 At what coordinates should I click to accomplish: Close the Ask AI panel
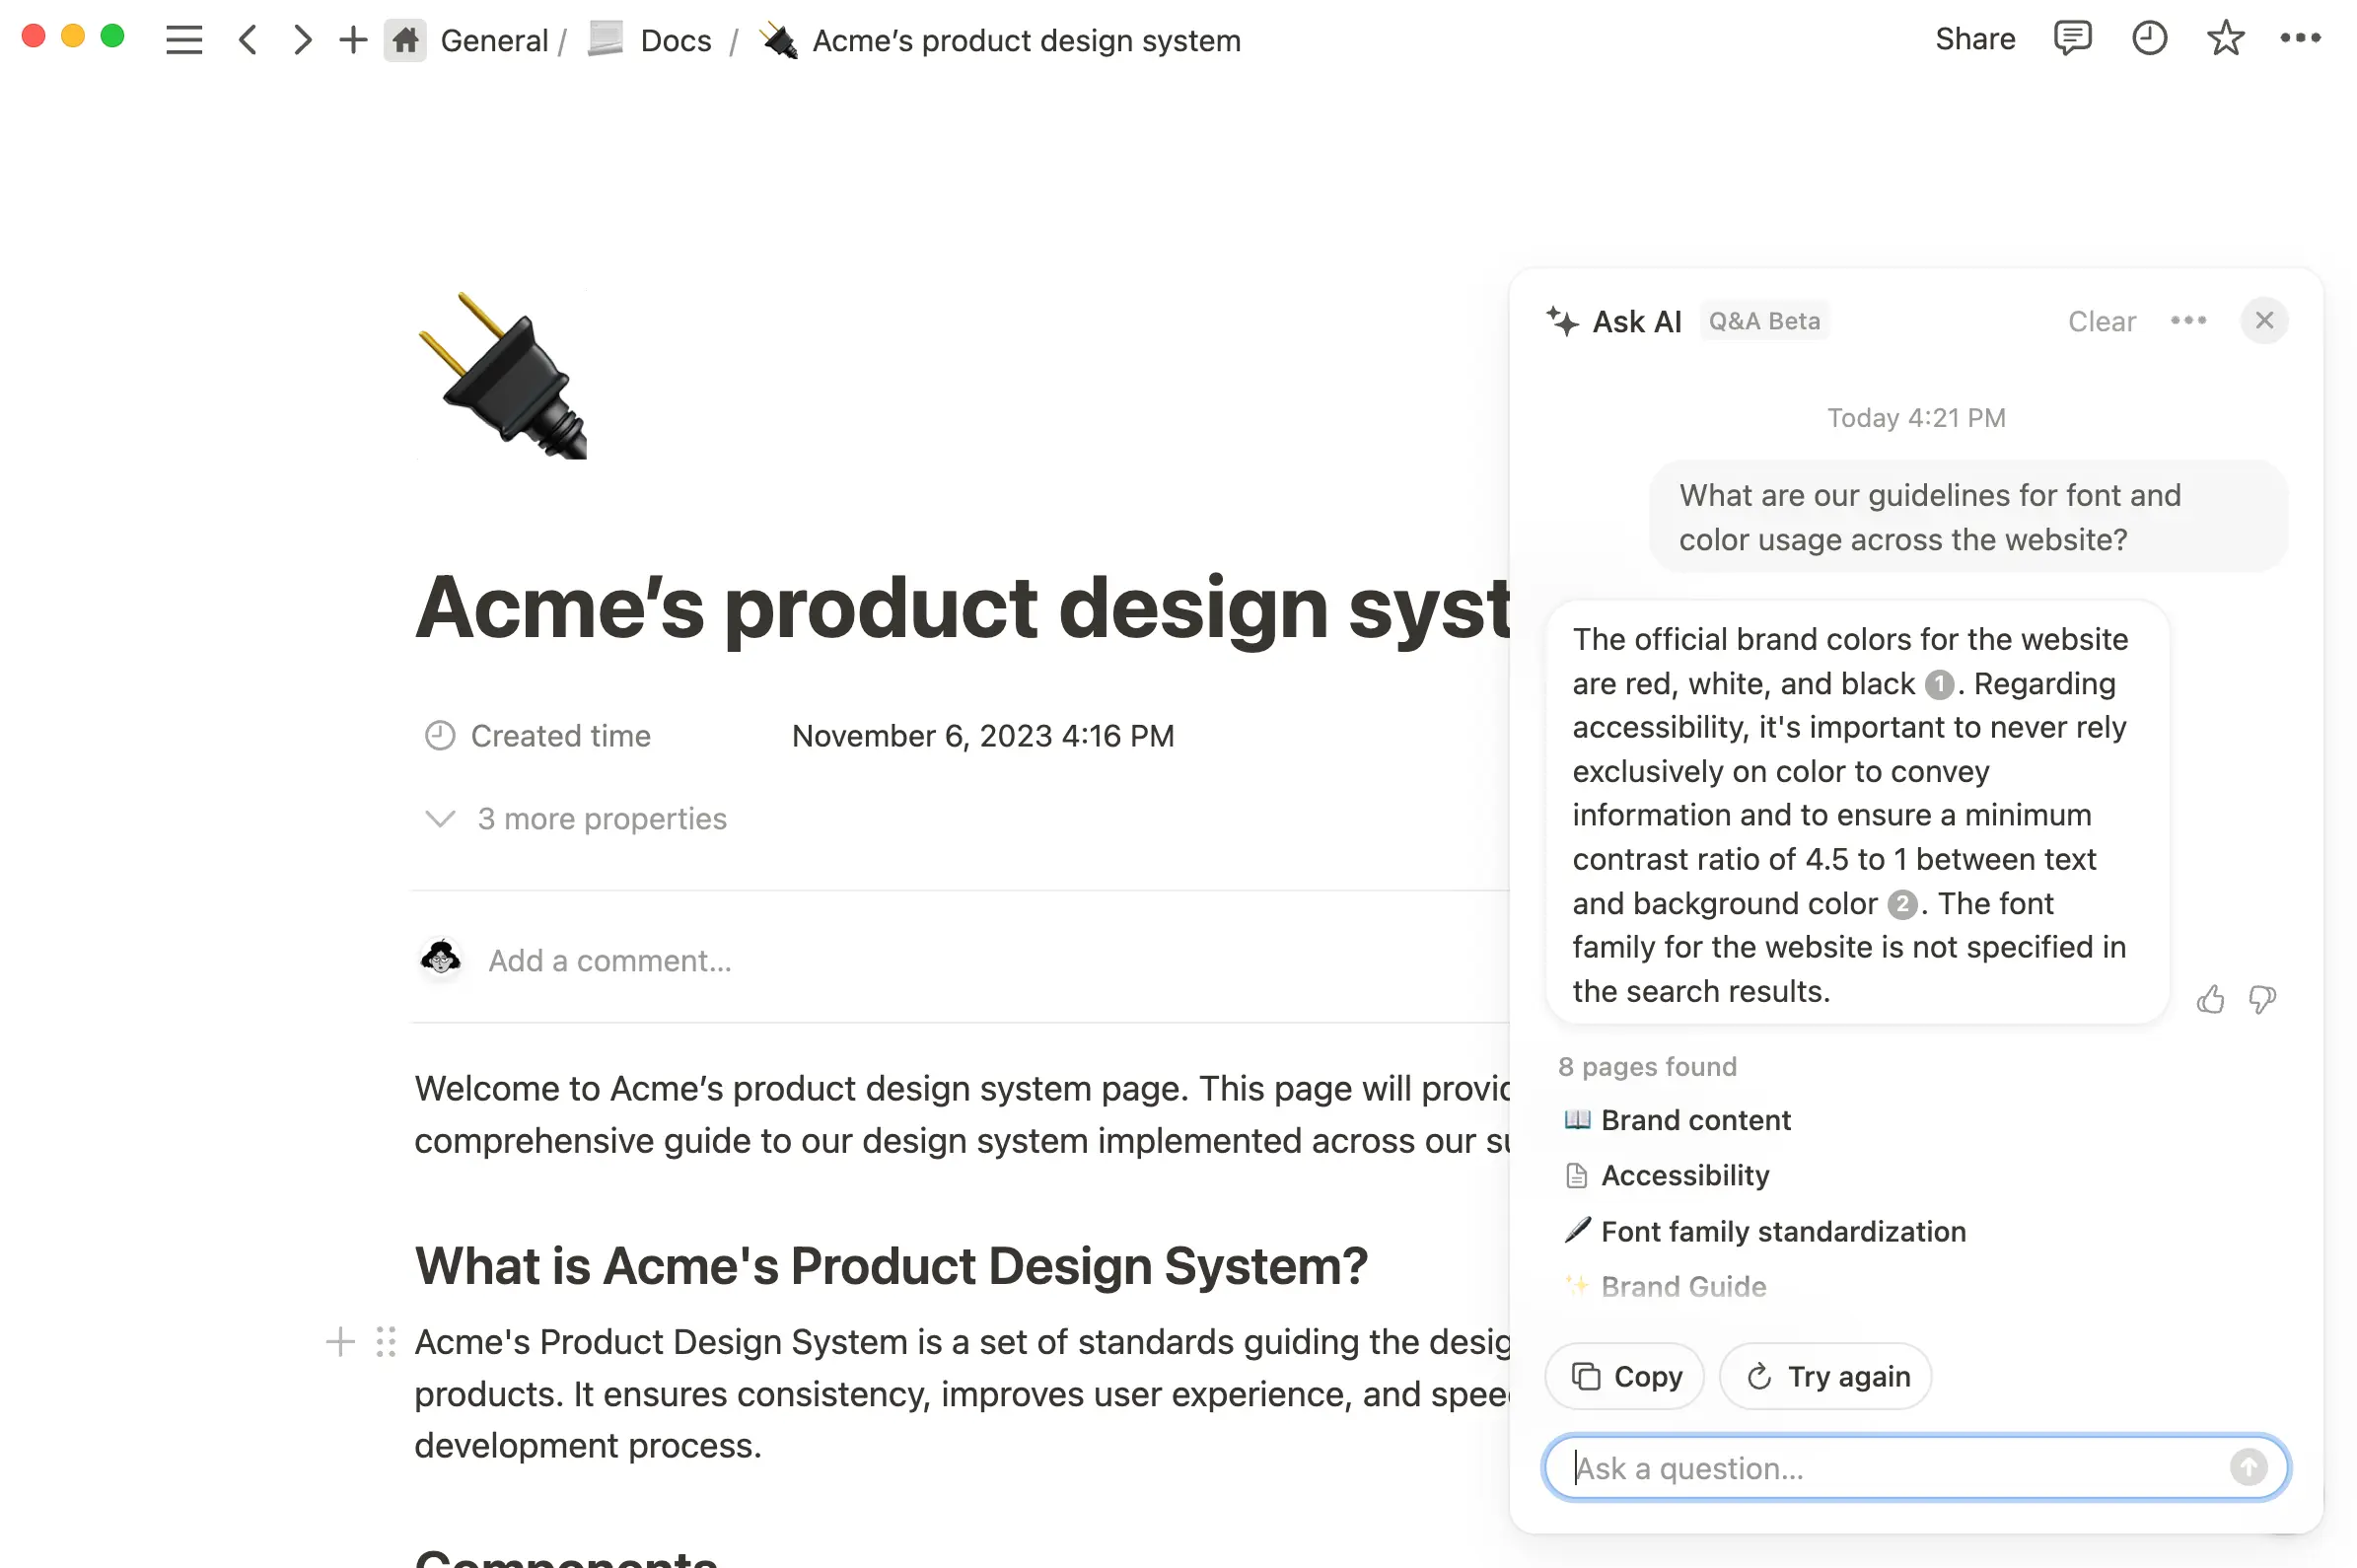pos(2264,320)
